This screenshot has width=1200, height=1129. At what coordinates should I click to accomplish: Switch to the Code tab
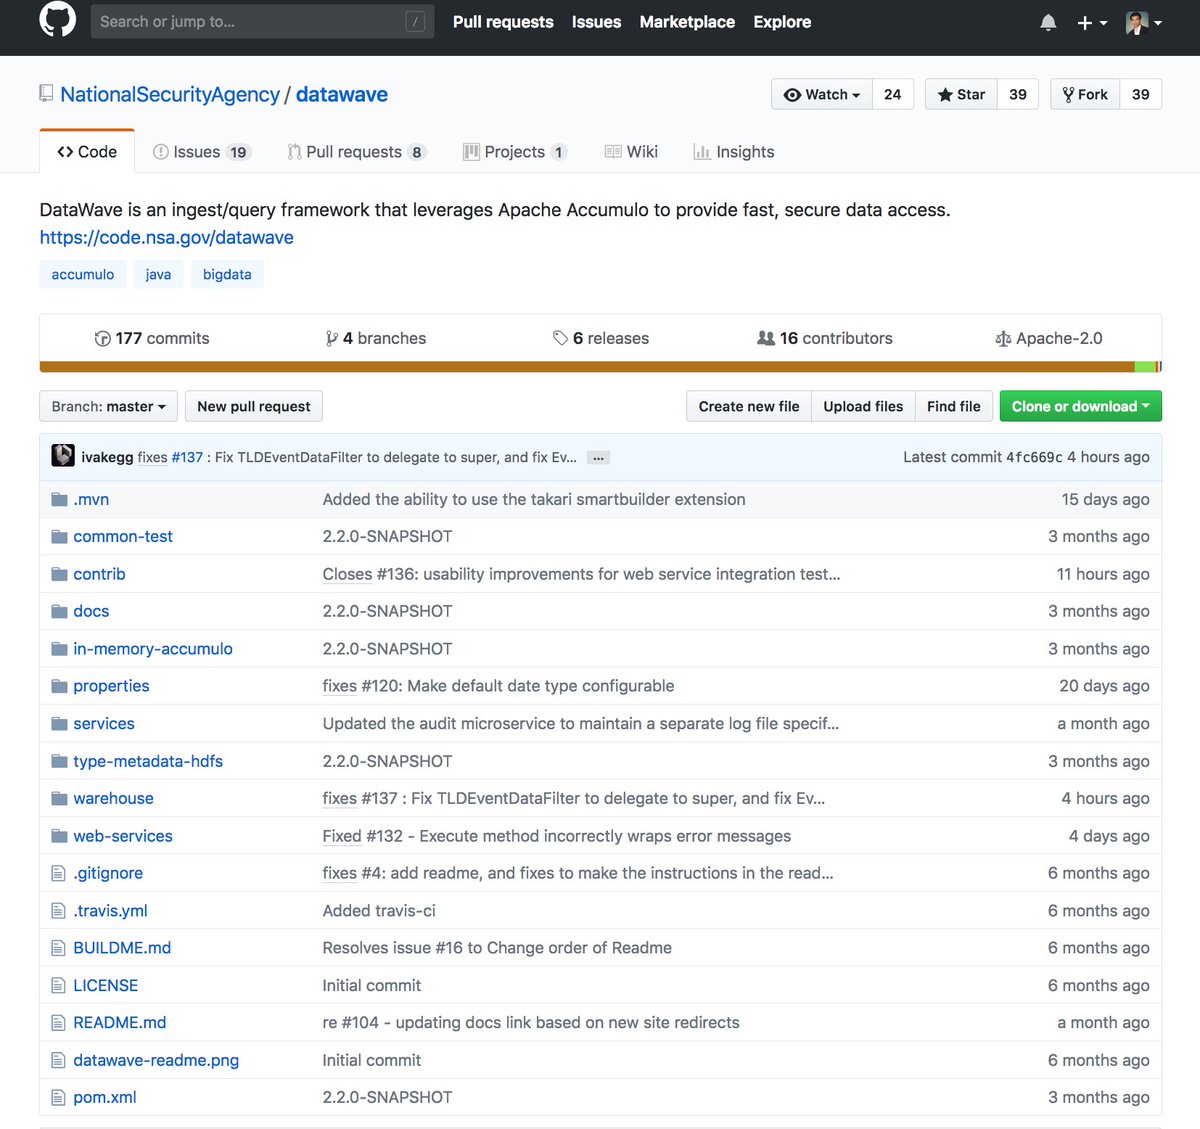(87, 152)
